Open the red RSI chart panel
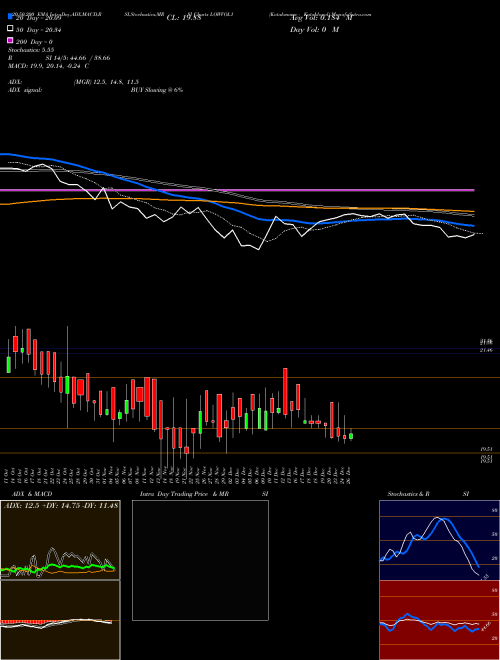Viewport: 500px width, 660px height. click(x=439, y=620)
